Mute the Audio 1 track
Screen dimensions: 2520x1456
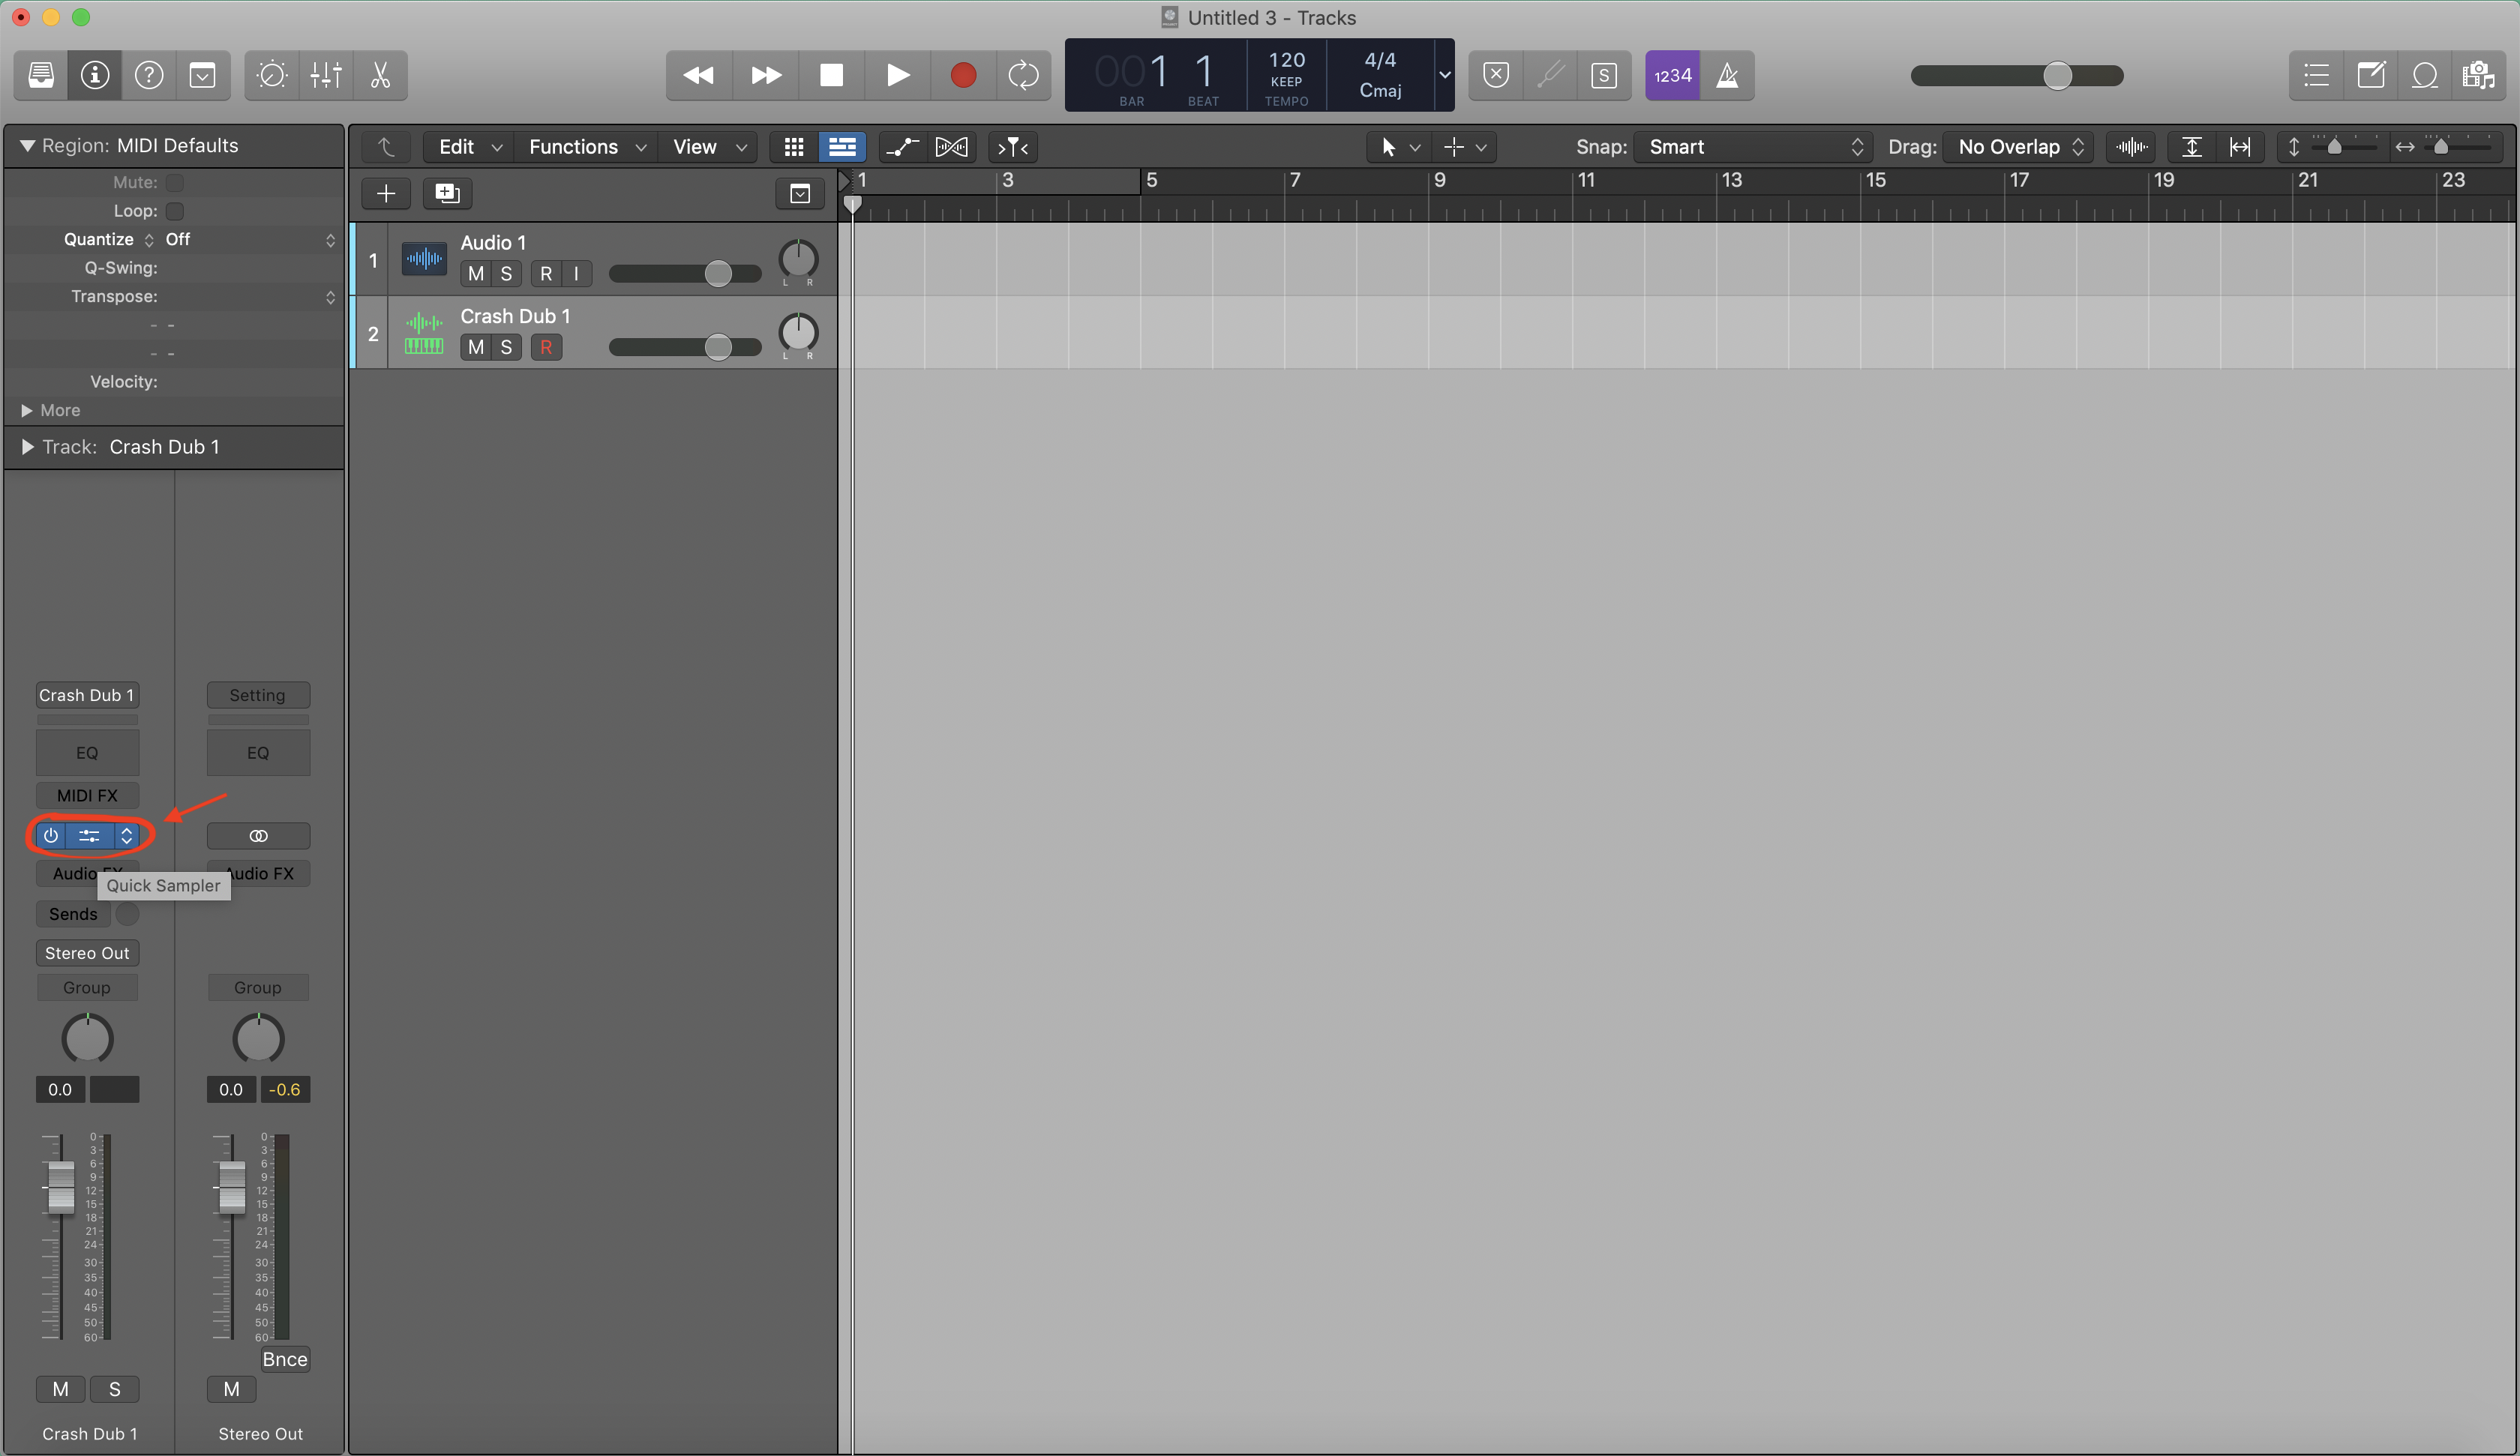[x=476, y=274]
